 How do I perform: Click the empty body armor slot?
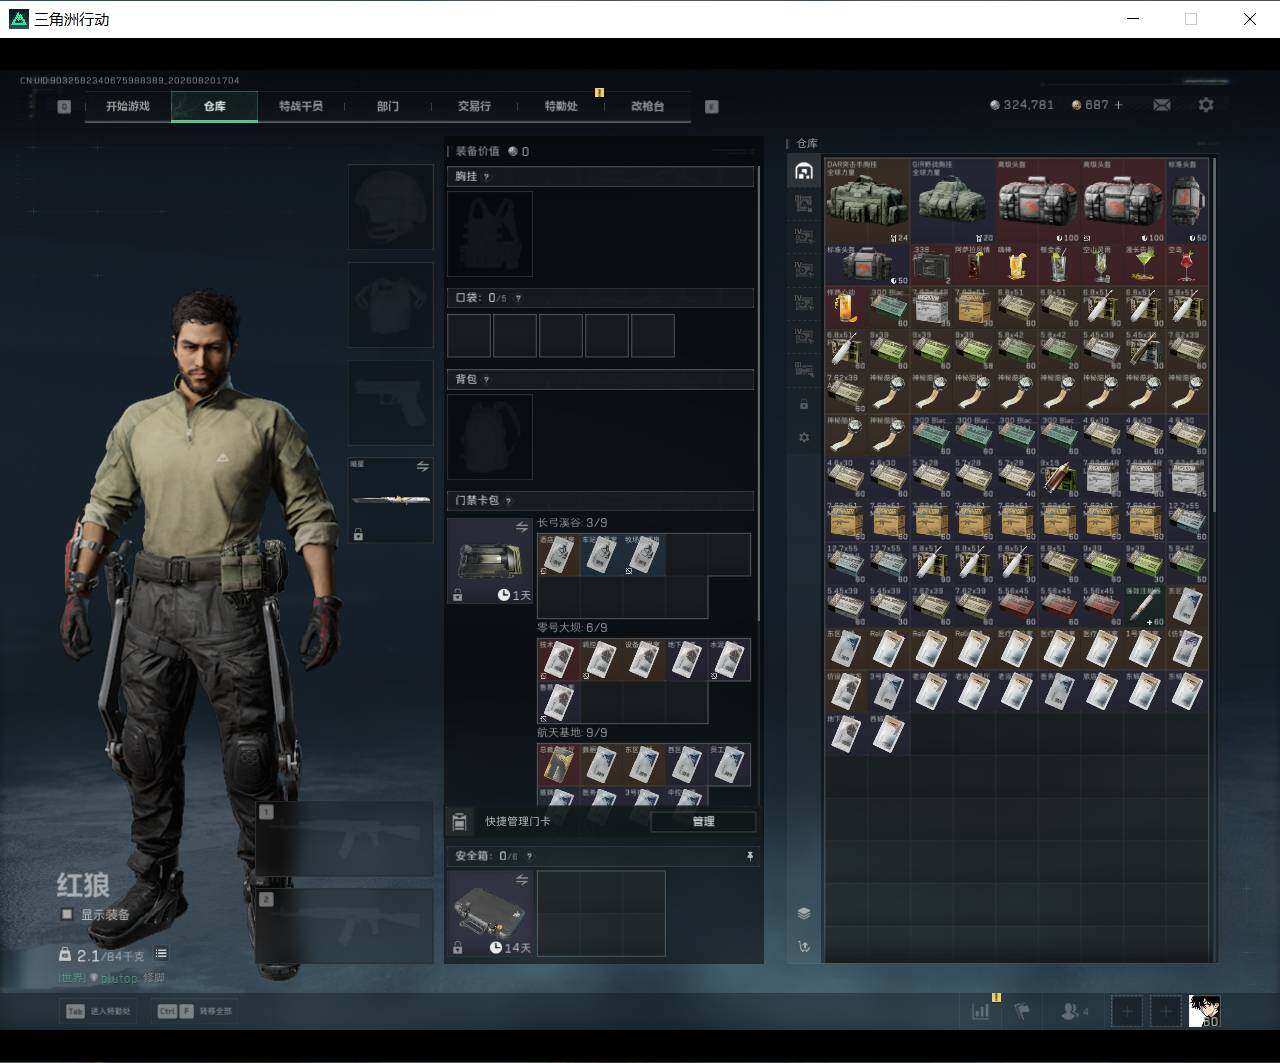point(390,305)
